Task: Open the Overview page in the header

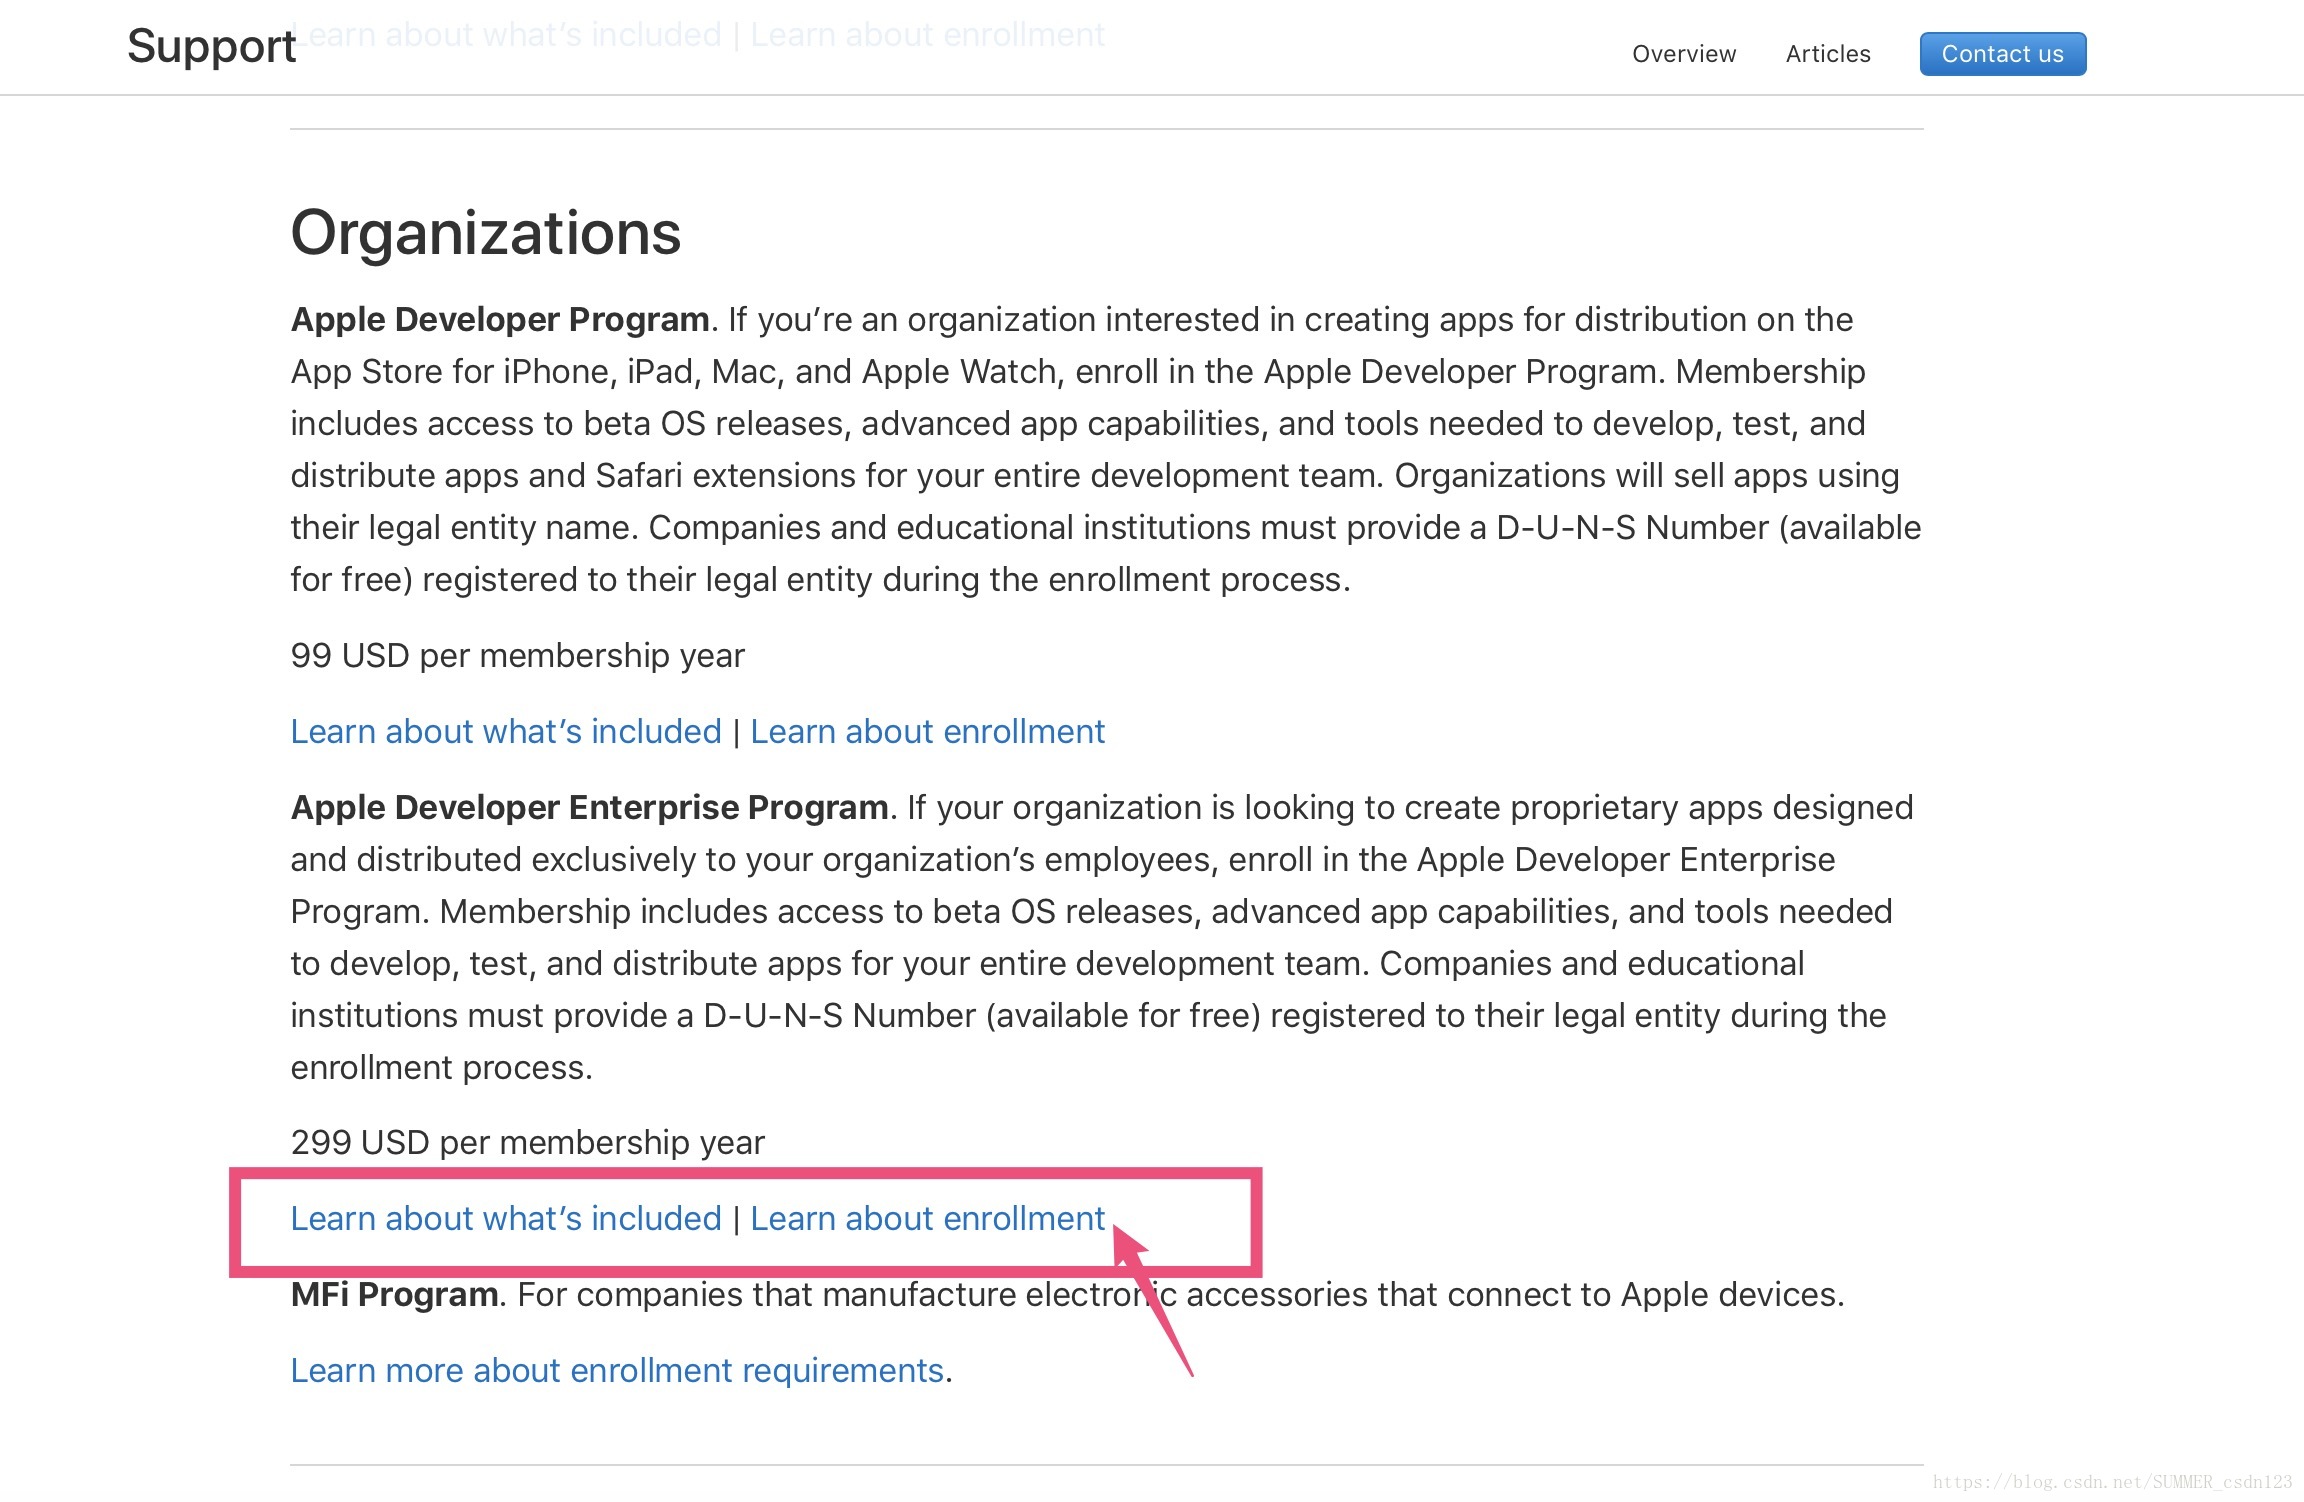Action: [1684, 54]
